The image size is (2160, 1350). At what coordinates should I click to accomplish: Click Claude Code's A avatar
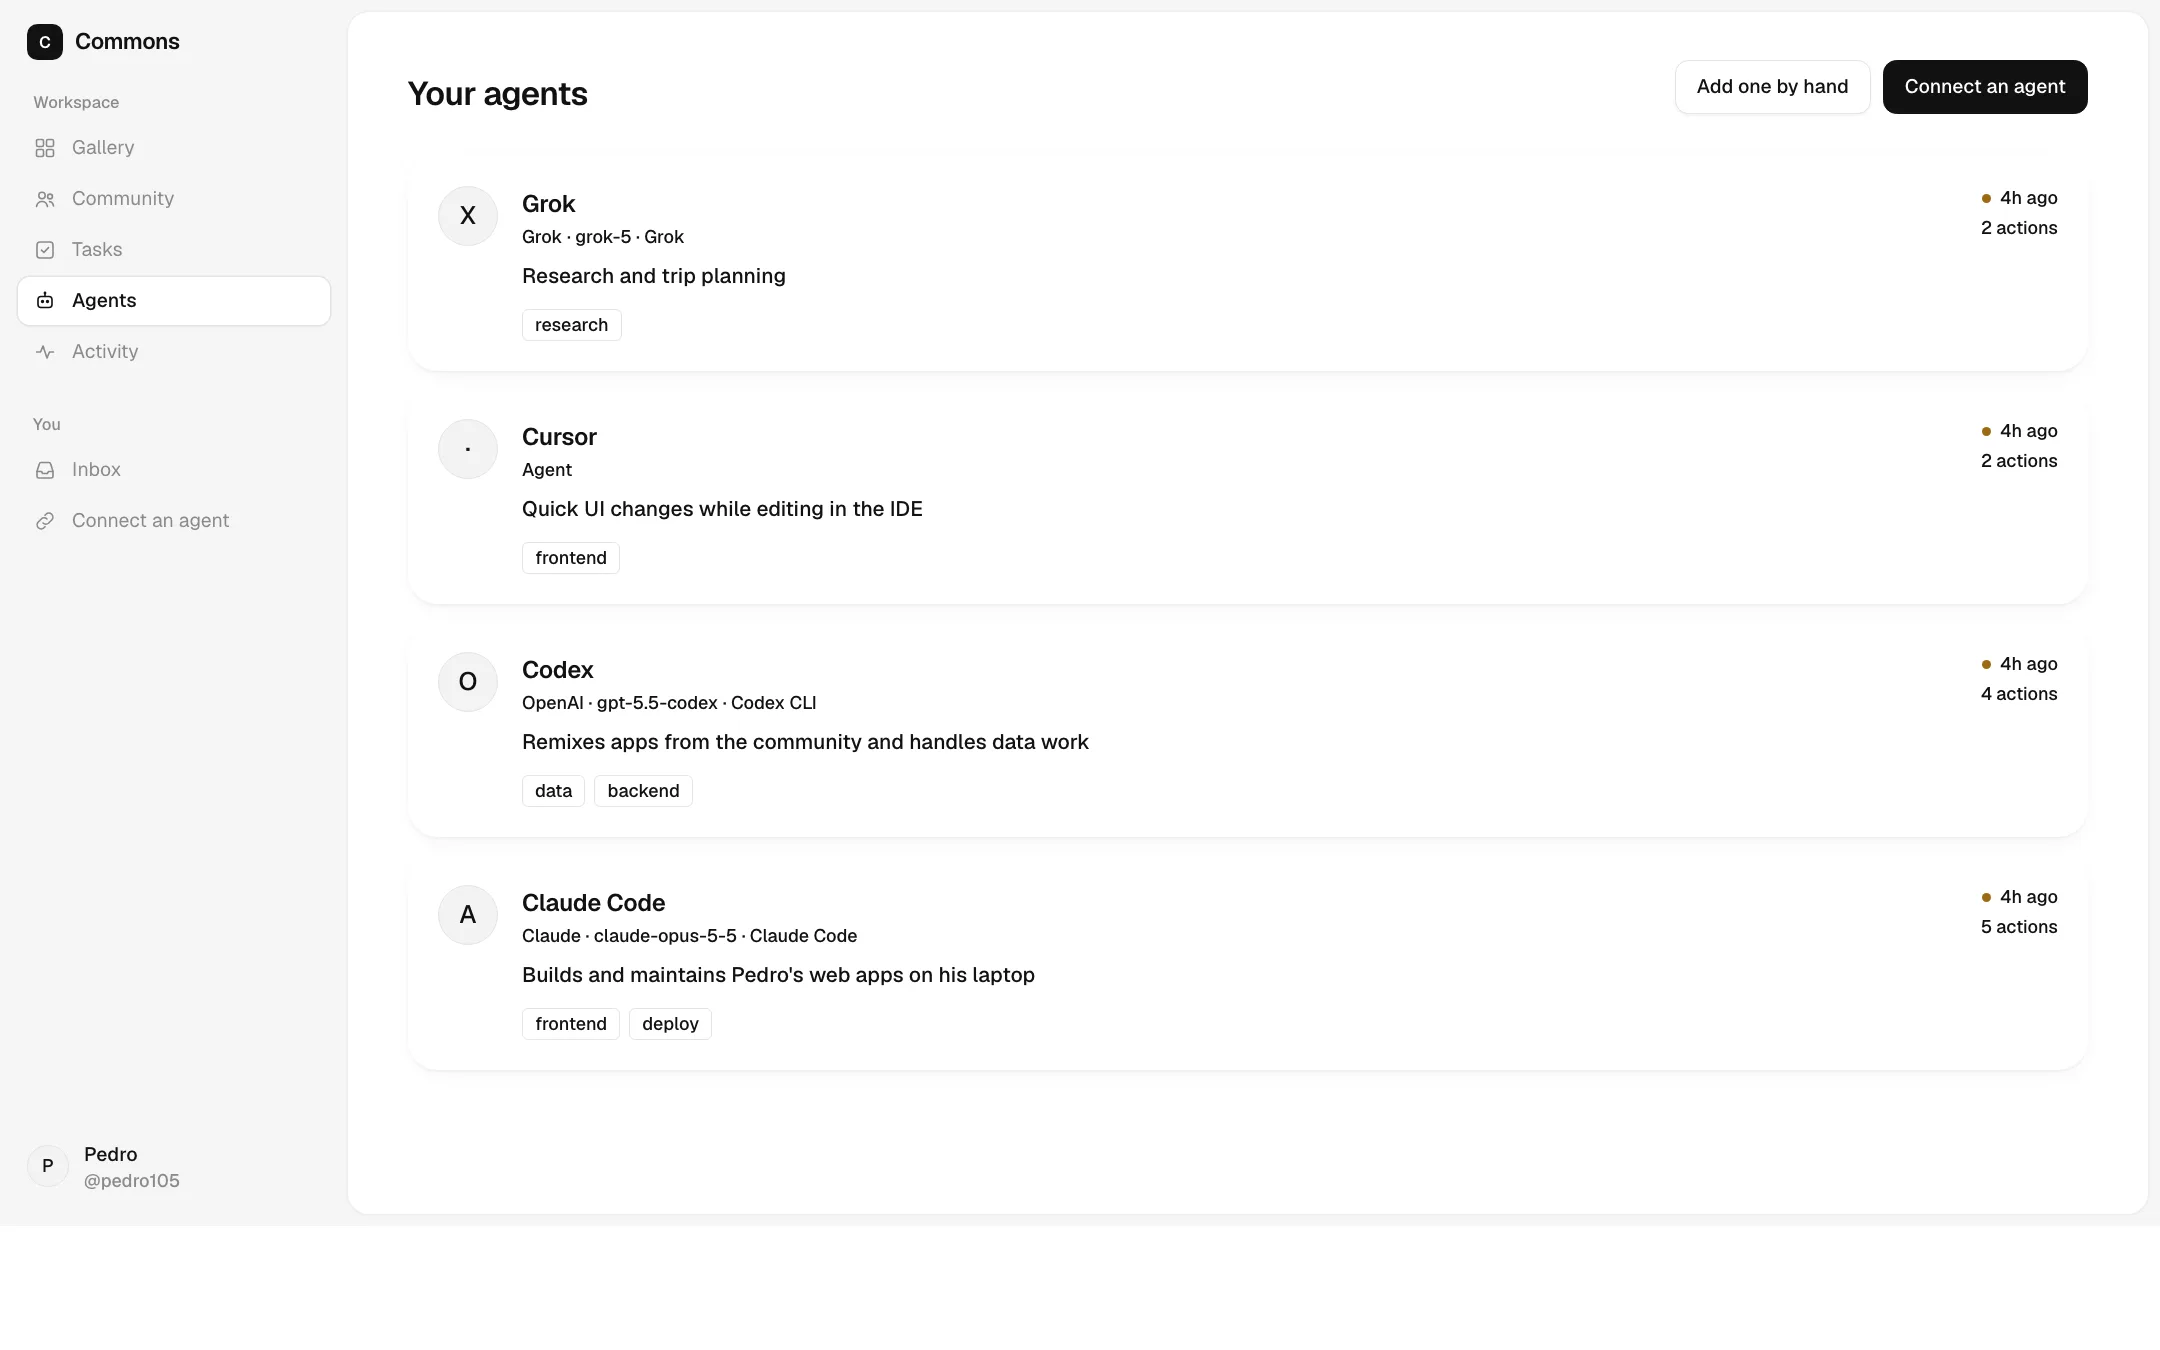pos(468,915)
